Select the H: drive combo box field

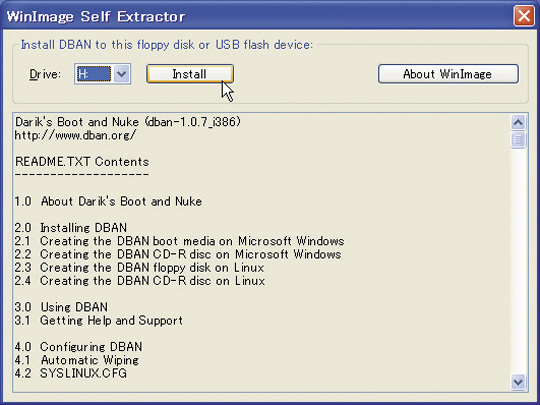[102, 74]
